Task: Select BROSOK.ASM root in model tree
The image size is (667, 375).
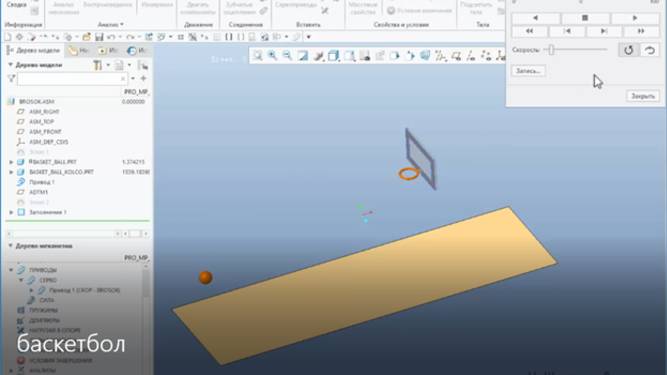Action: tap(36, 102)
